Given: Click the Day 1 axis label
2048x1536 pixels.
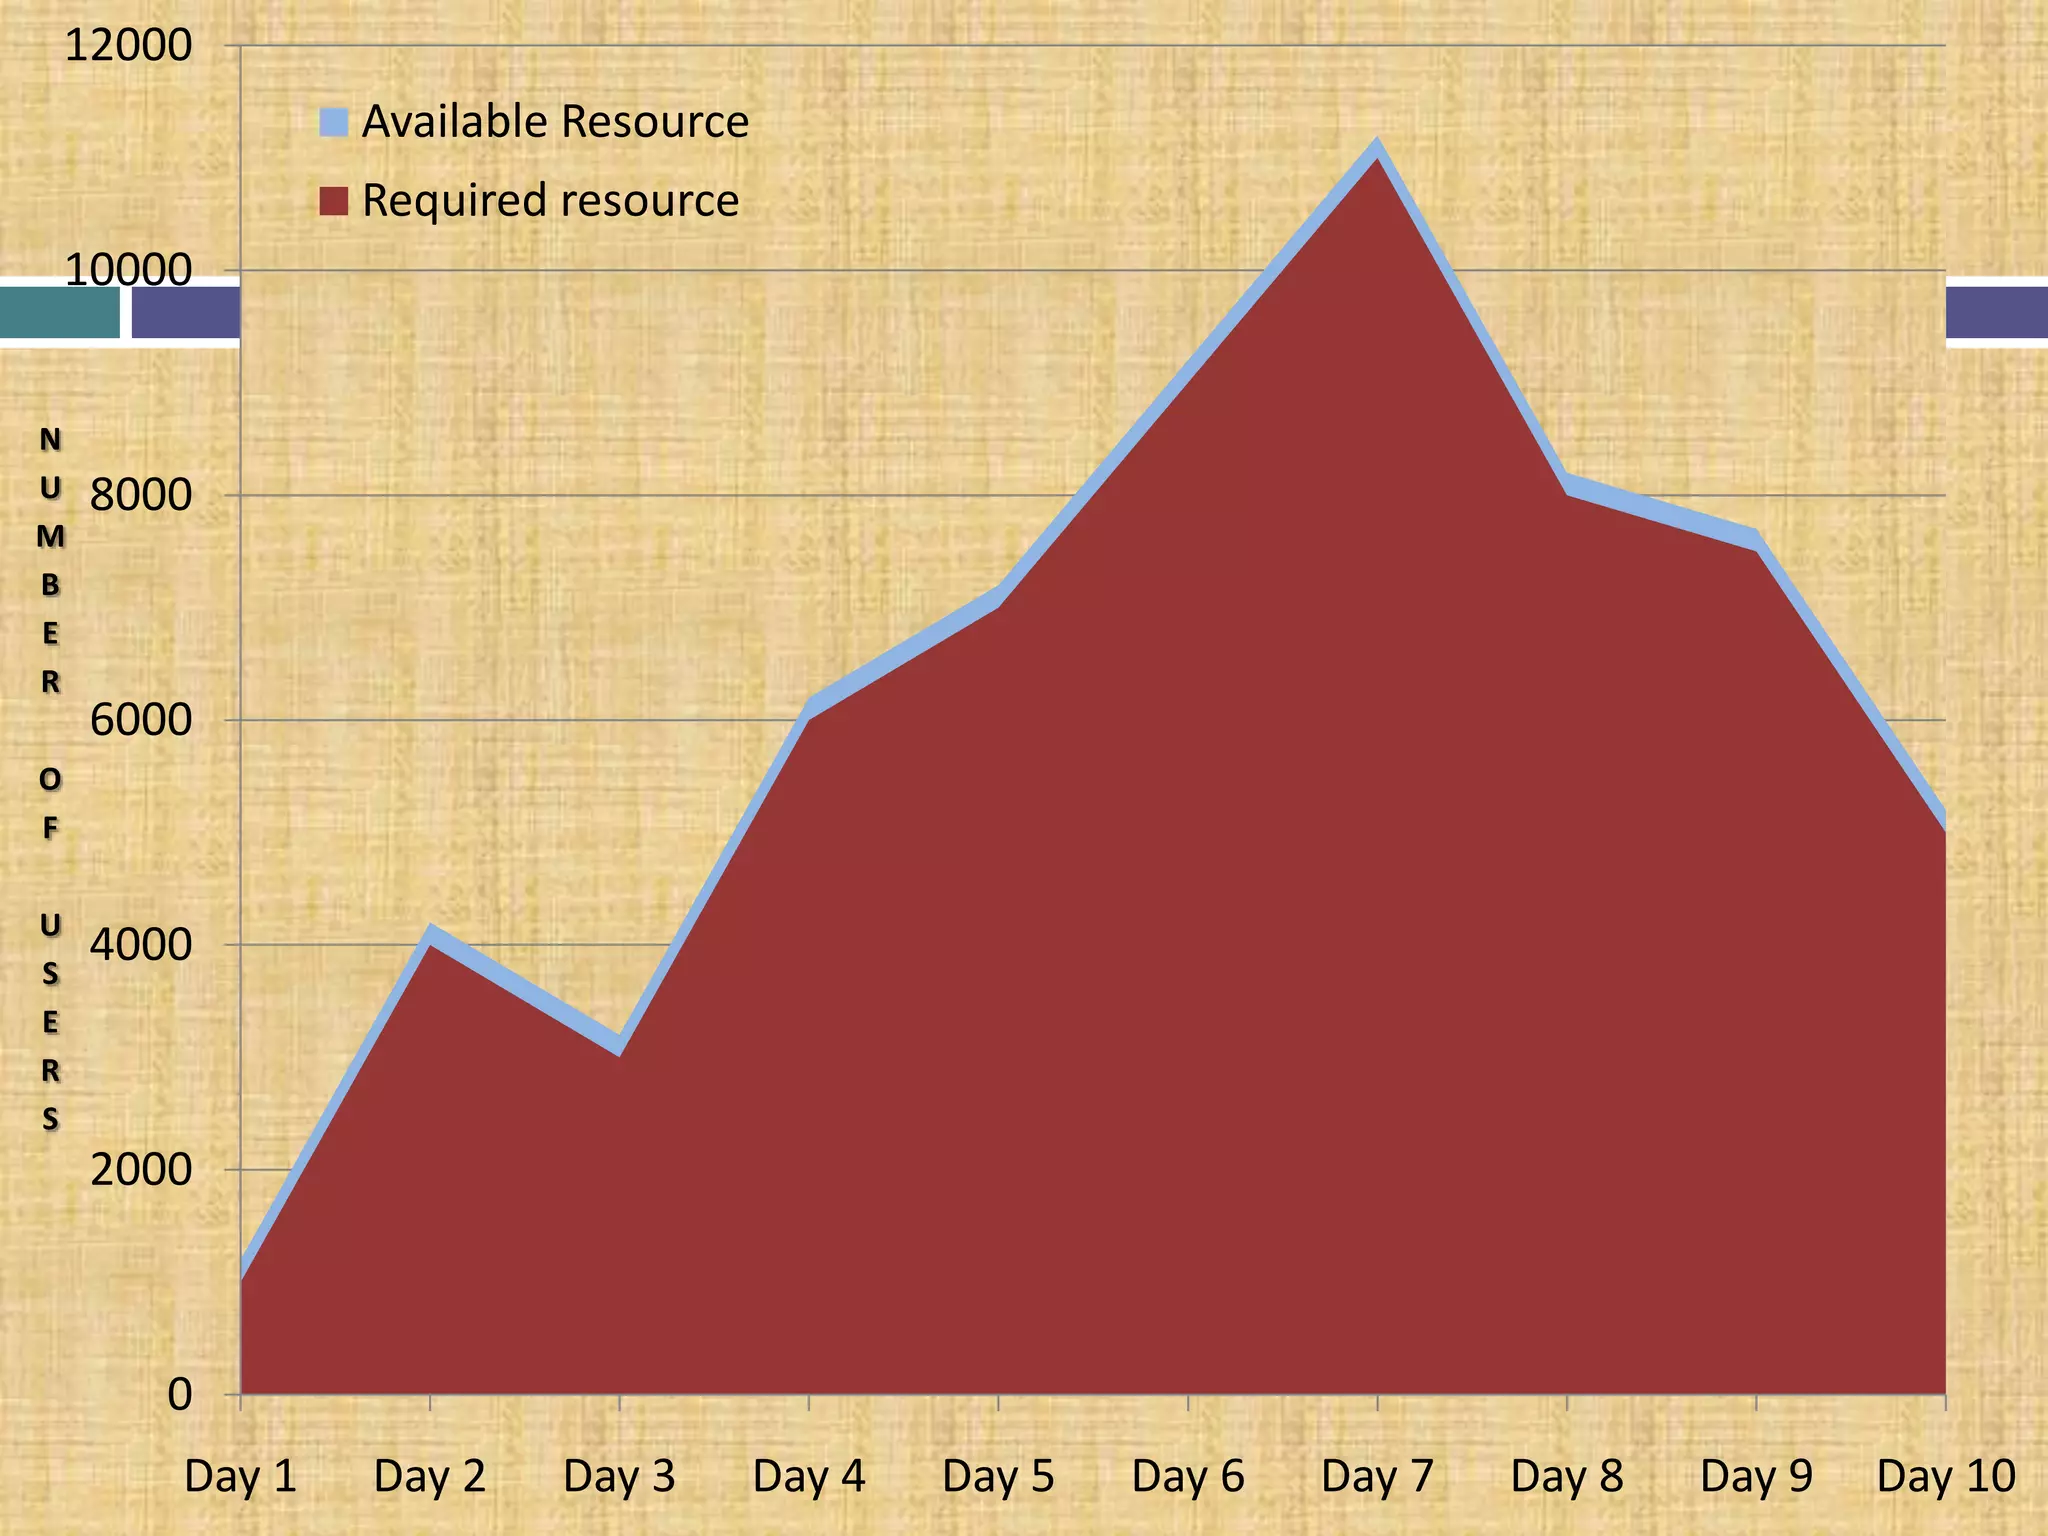Looking at the screenshot, I should point(240,1476).
